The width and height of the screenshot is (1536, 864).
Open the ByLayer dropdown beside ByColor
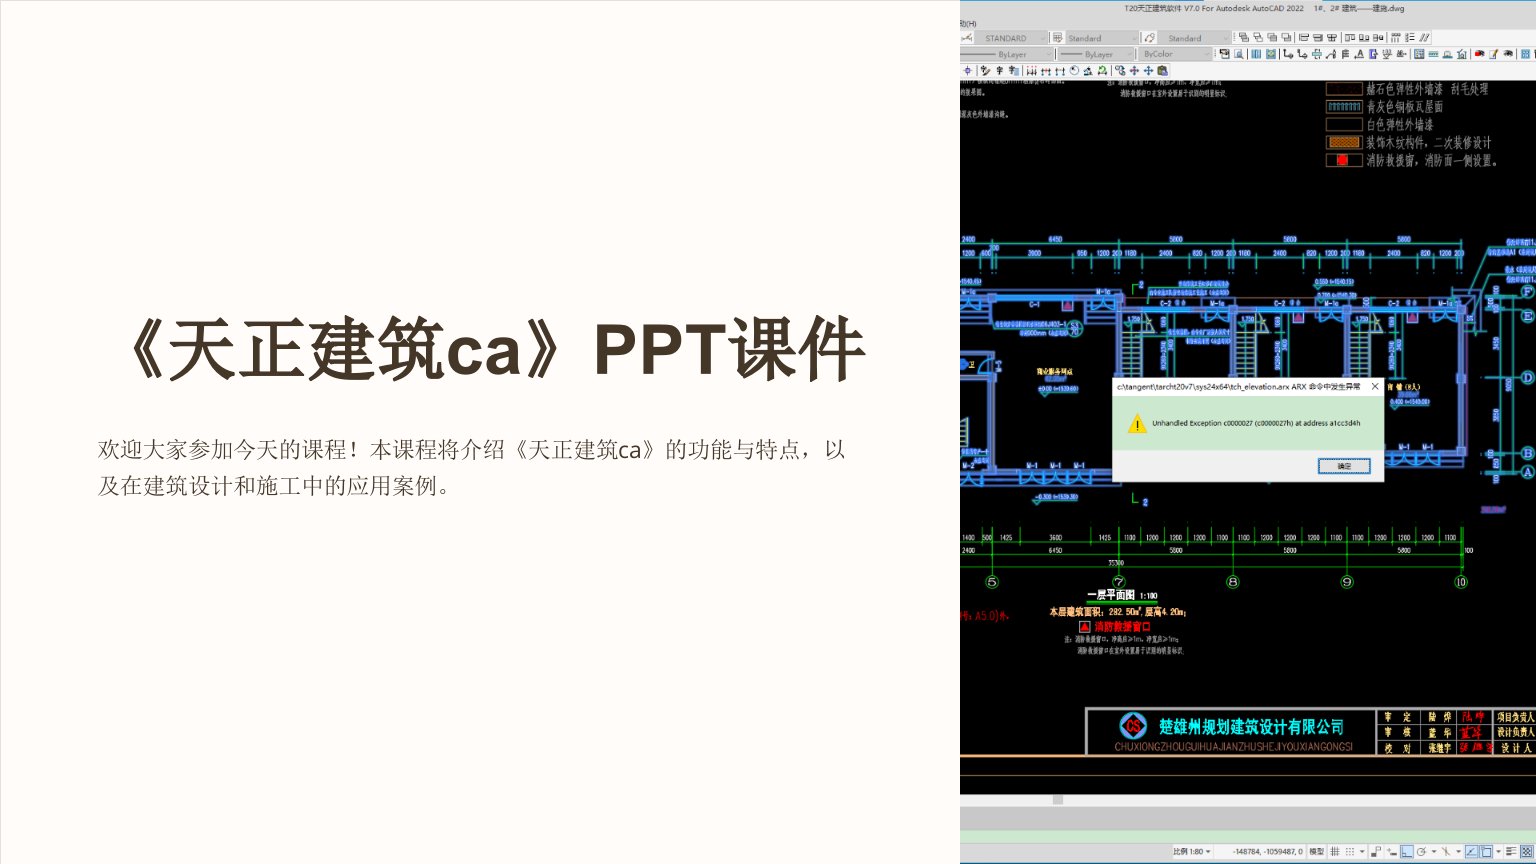pos(1096,54)
